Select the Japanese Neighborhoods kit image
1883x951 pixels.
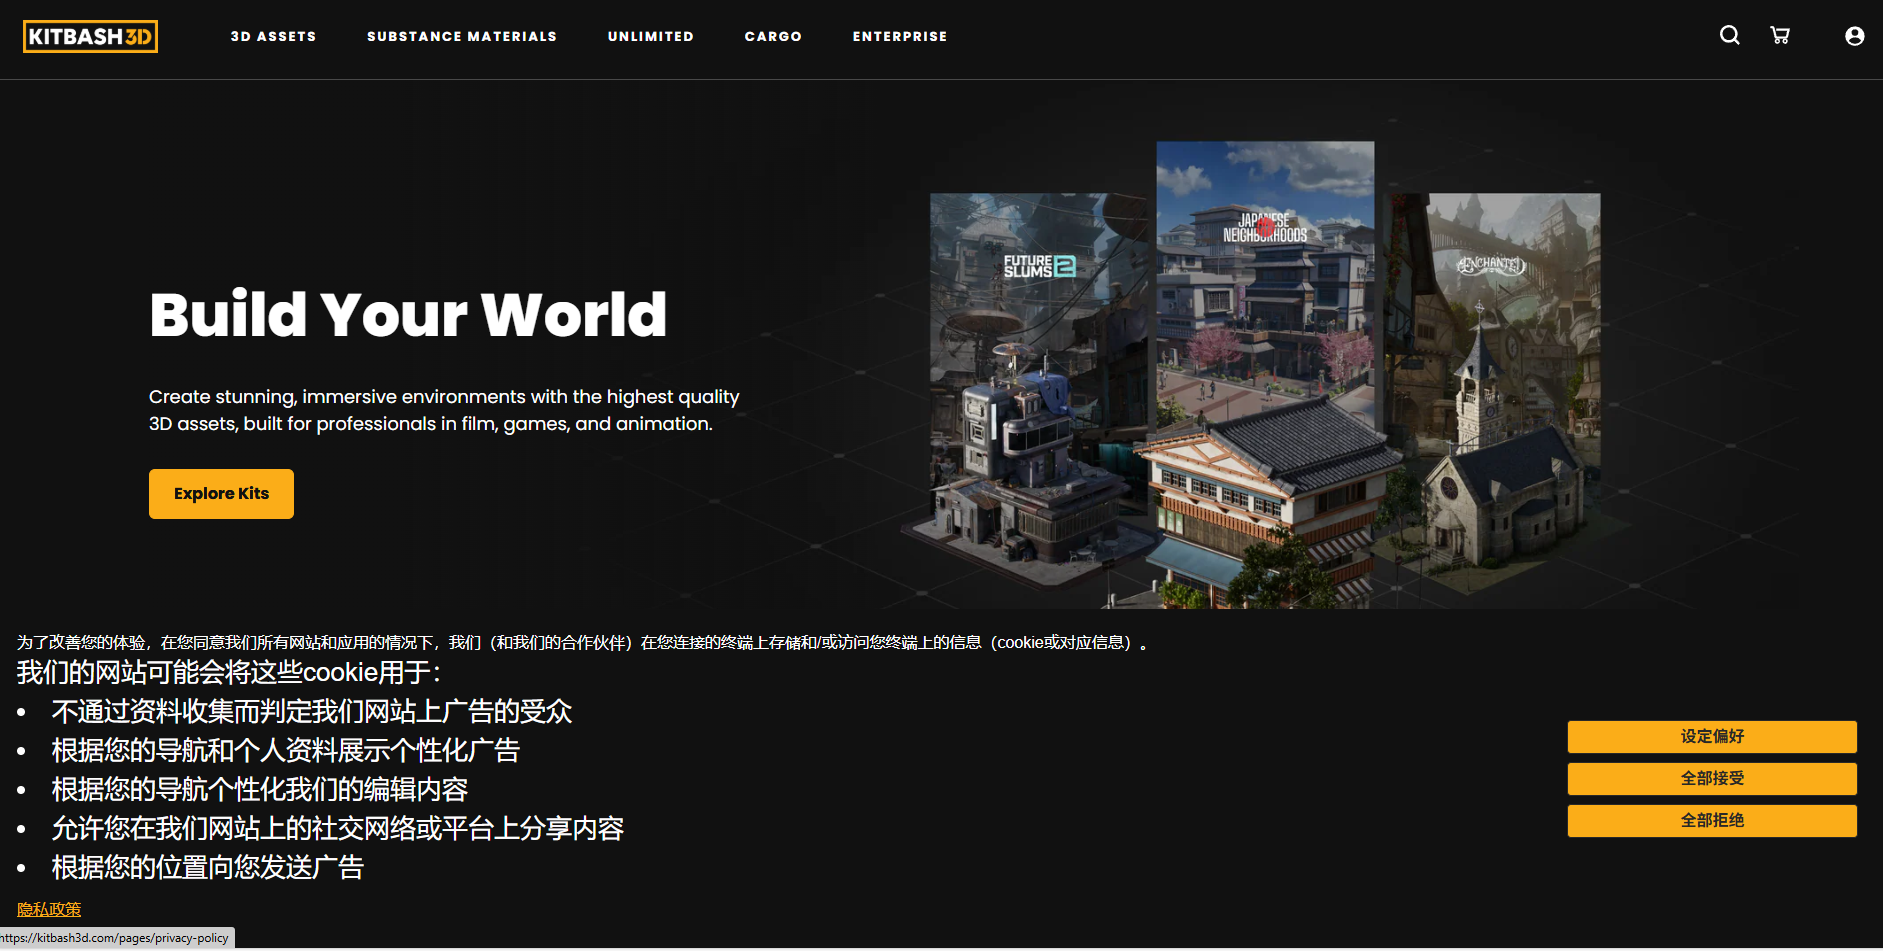point(1265,374)
